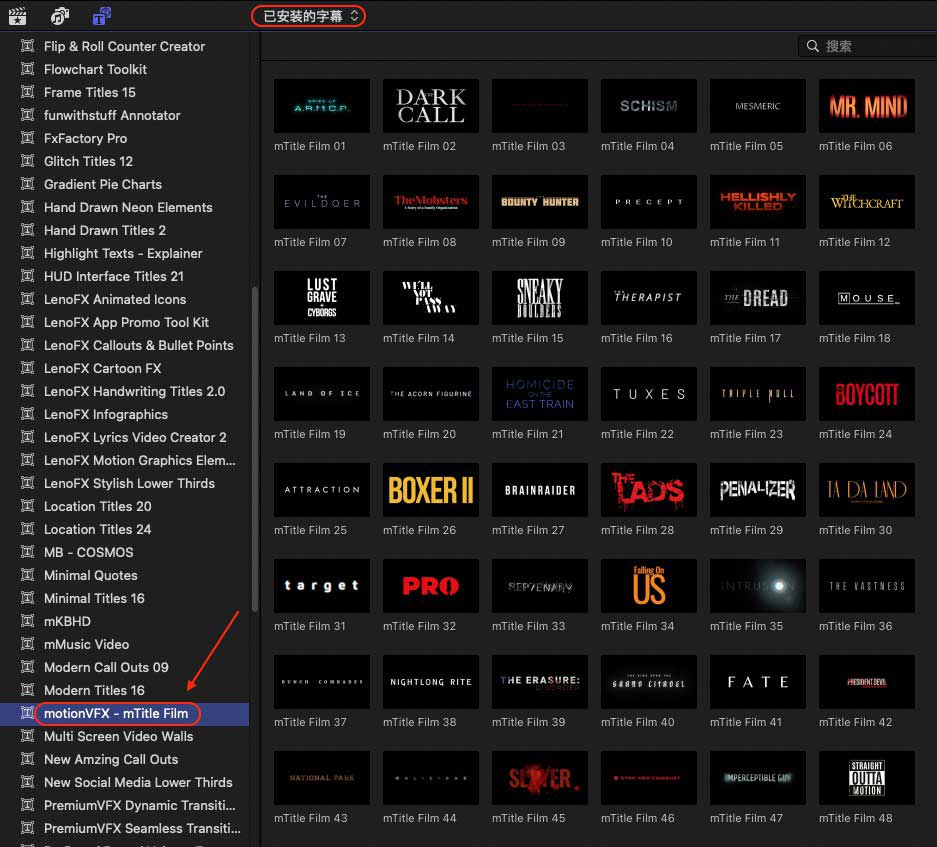Pick the mTitle Film 26 Boxer II thumbnail

click(431, 490)
